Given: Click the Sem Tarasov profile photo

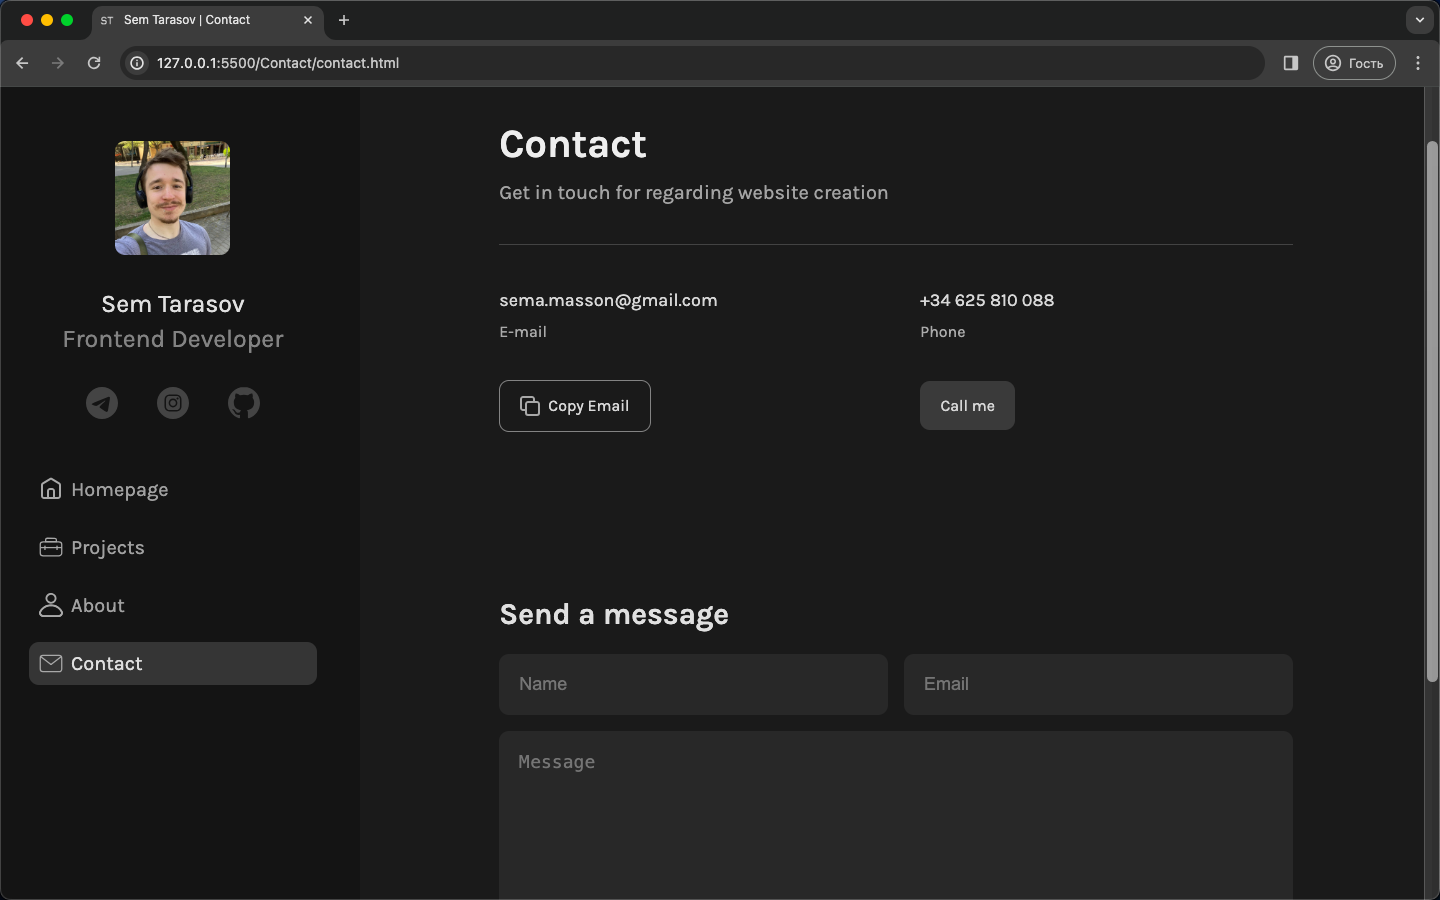Looking at the screenshot, I should pos(173,198).
